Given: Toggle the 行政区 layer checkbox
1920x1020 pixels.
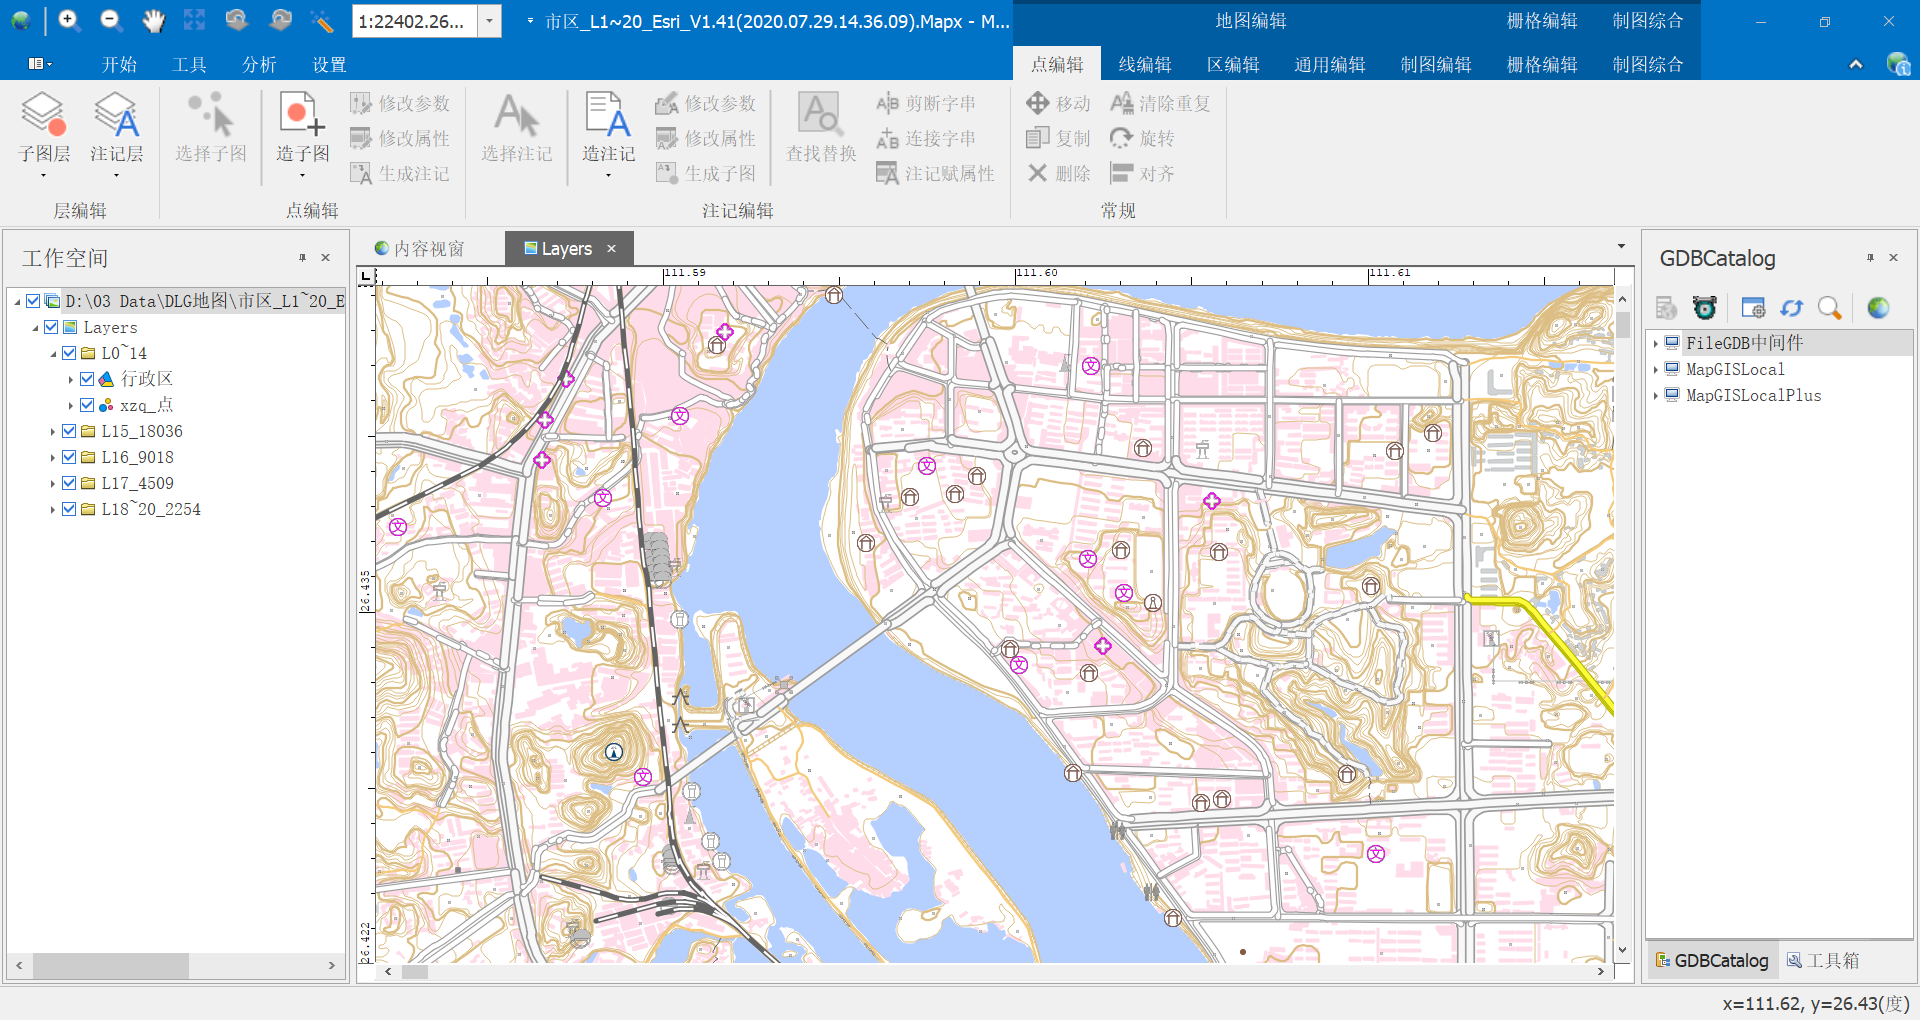Looking at the screenshot, I should coord(87,379).
